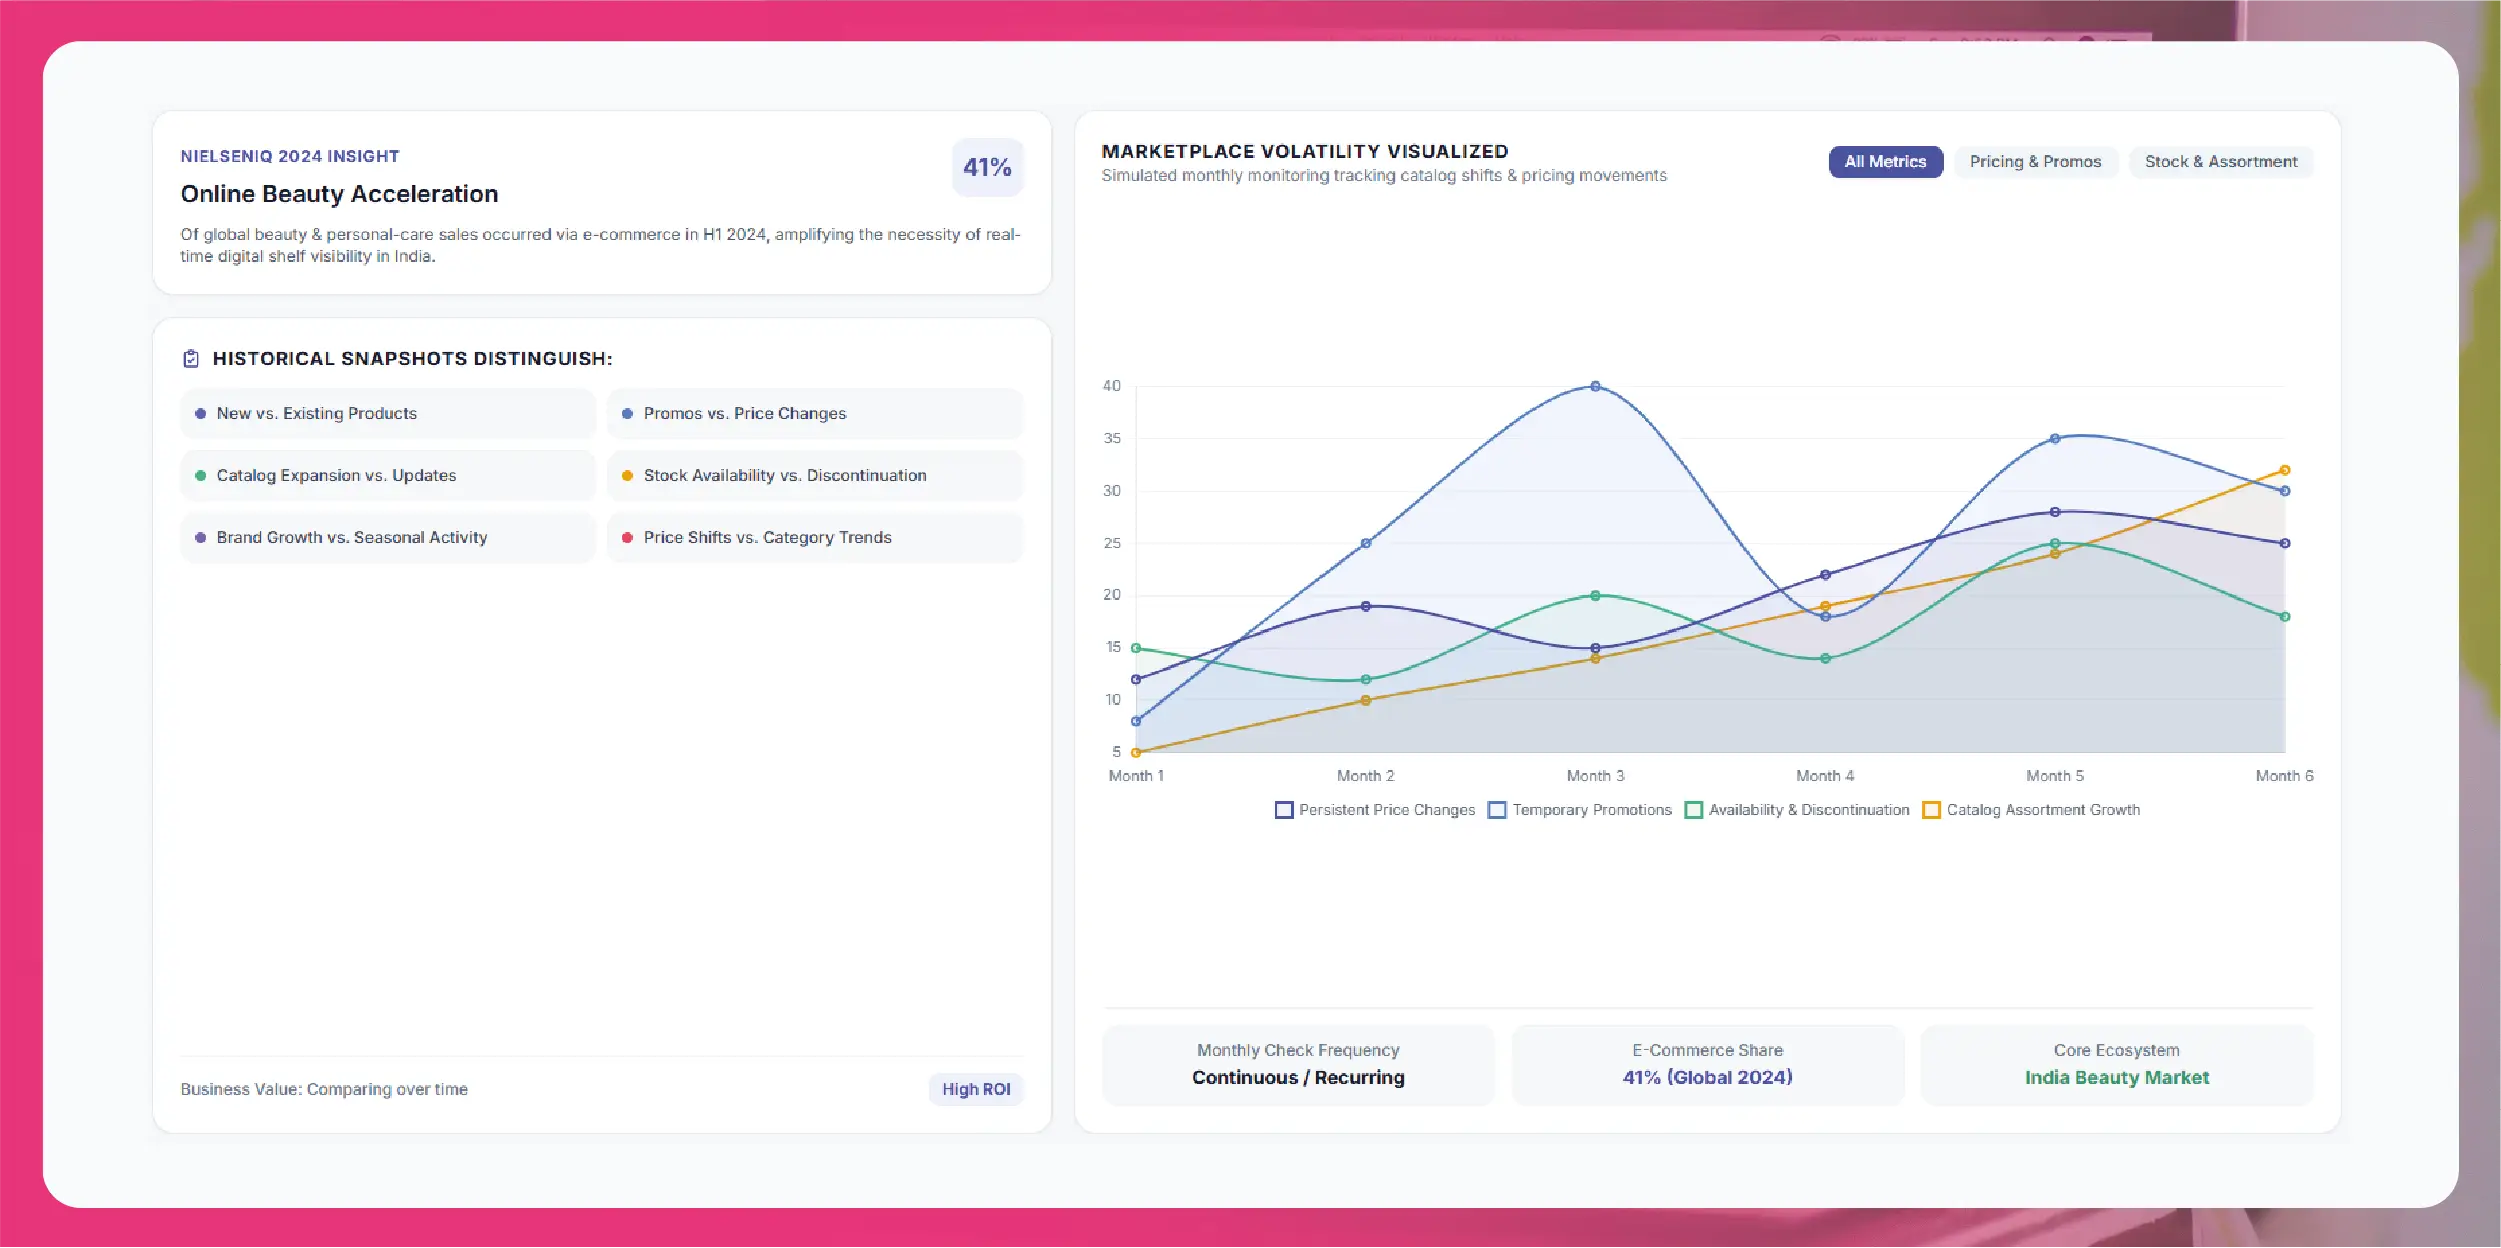Viewport: 2501px width, 1248px height.
Task: Open the Stock & Assortment tab
Action: (x=2220, y=162)
